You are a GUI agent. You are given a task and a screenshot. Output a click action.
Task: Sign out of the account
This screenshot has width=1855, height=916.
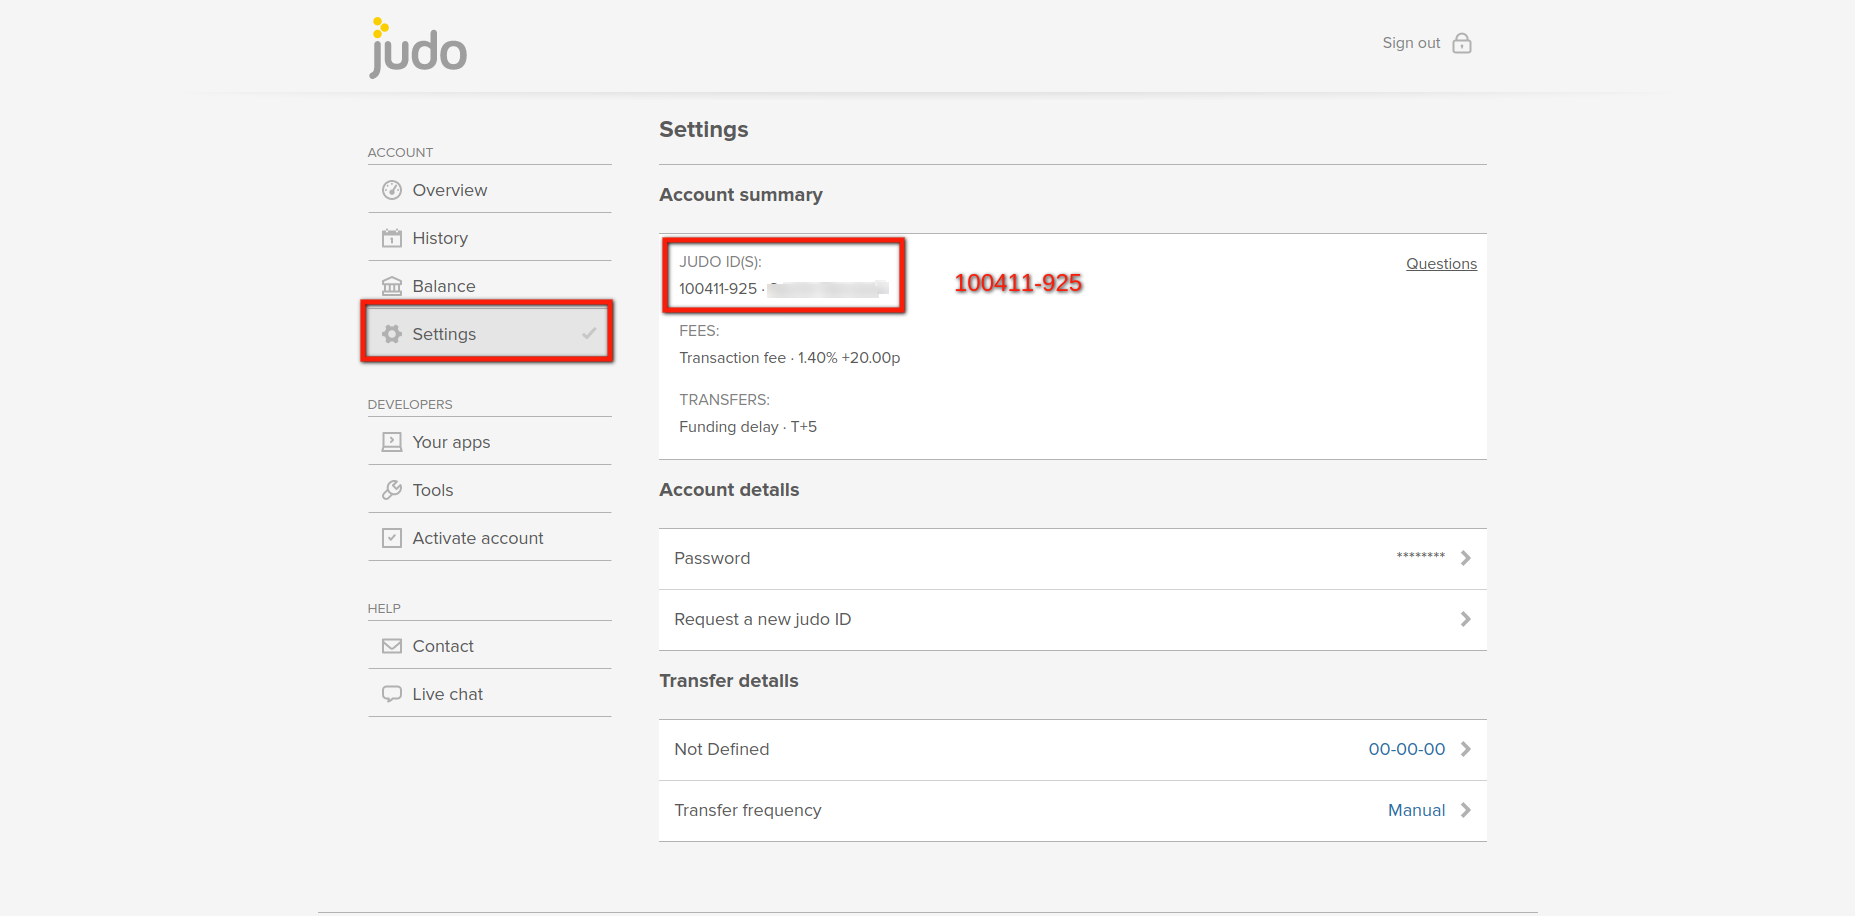coord(1411,43)
